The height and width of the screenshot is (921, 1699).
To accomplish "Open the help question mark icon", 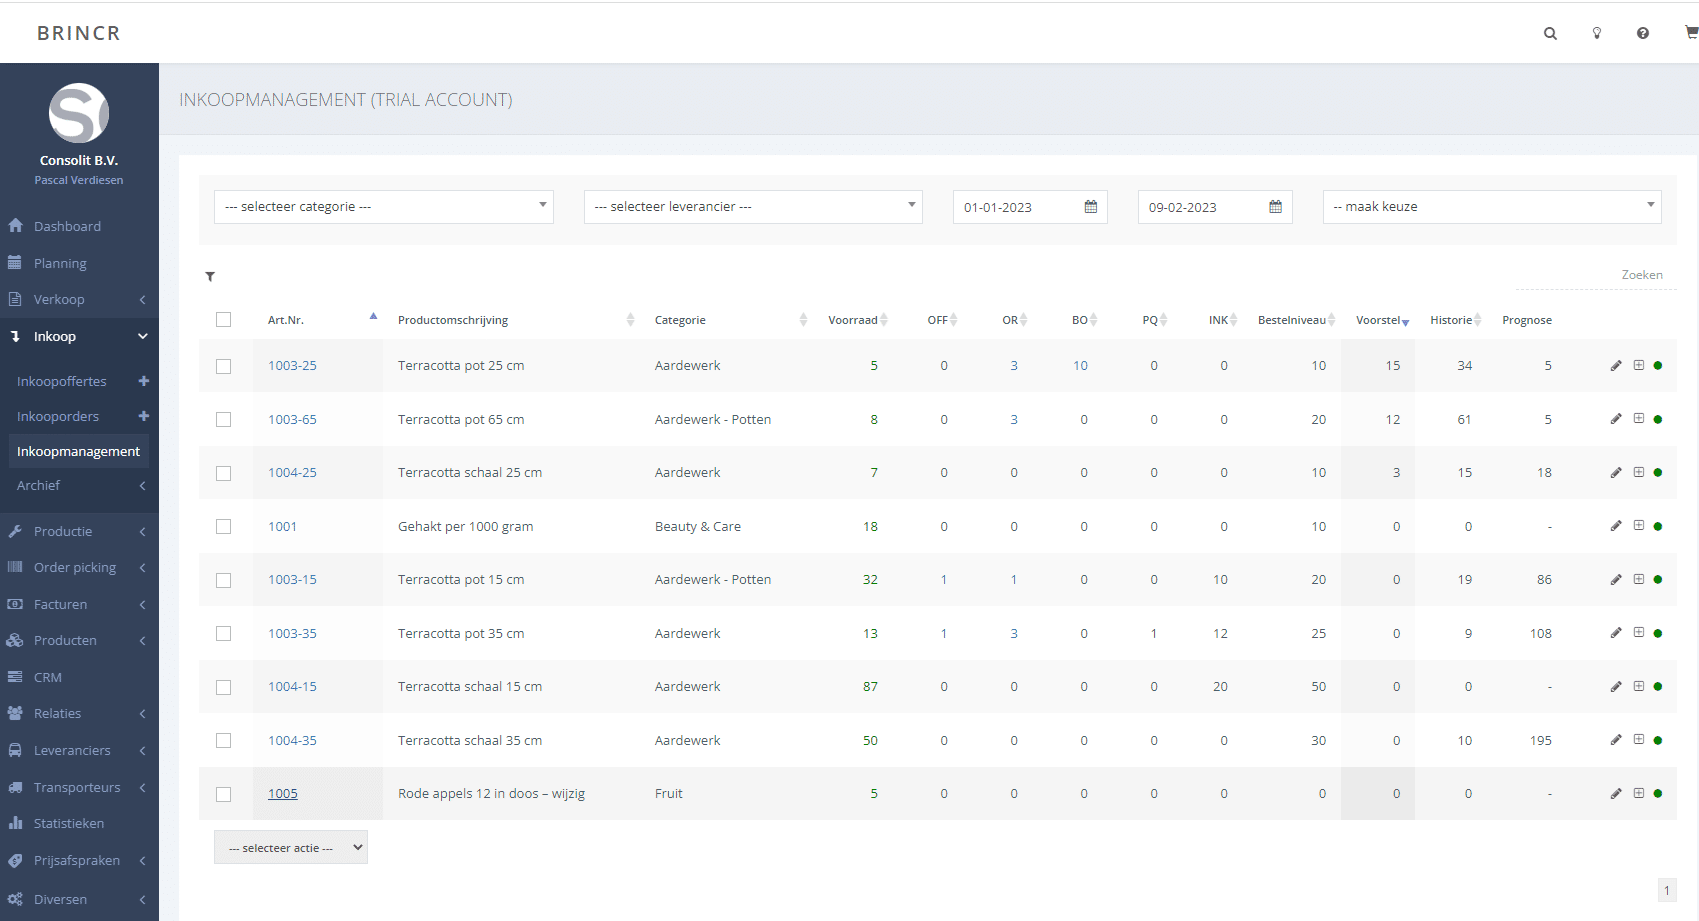I will (1643, 33).
